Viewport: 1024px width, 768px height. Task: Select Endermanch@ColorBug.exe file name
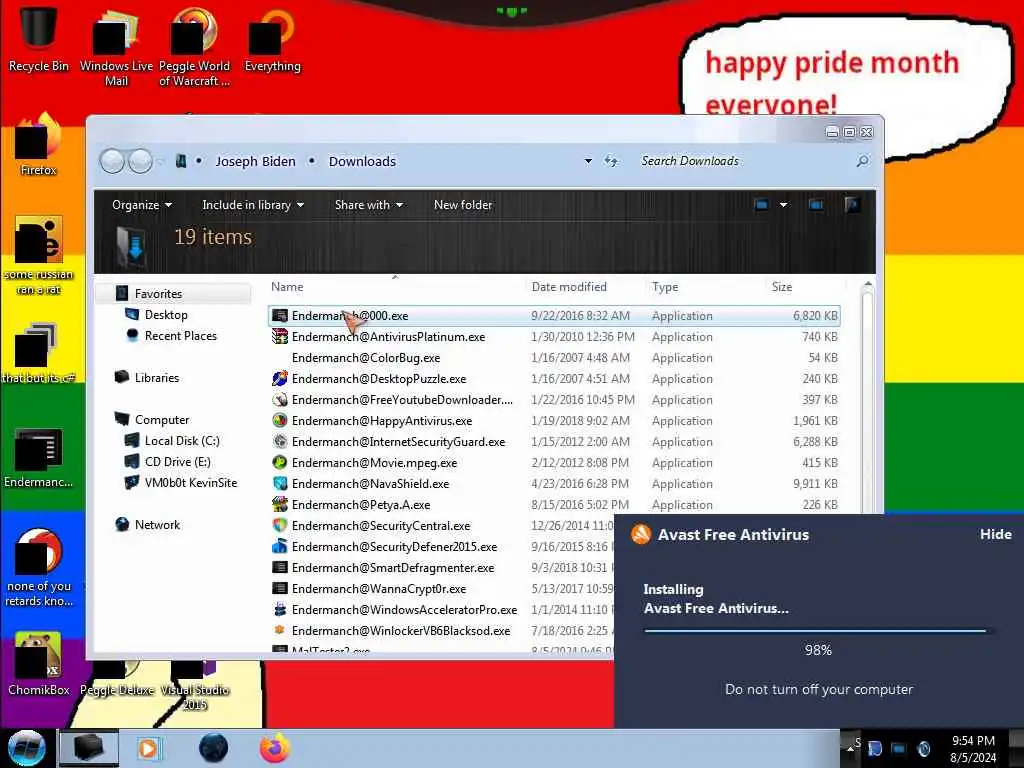[x=366, y=358]
